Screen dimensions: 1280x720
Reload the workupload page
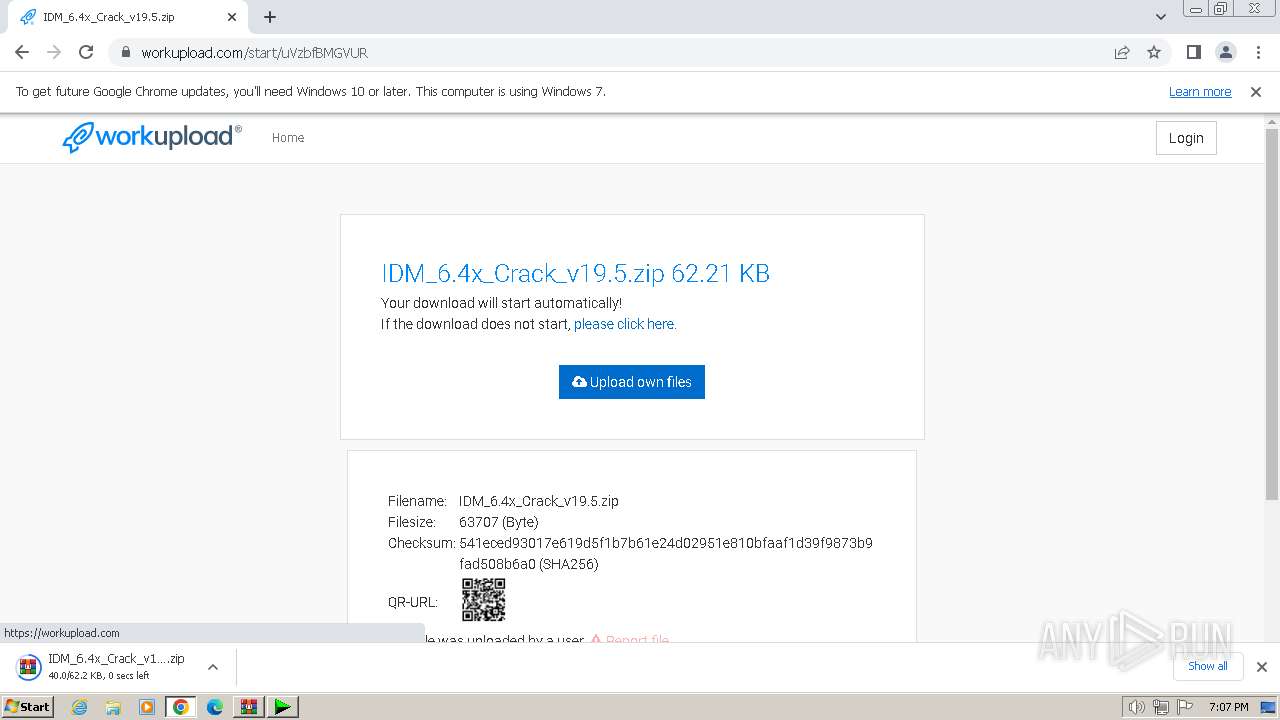coord(86,53)
